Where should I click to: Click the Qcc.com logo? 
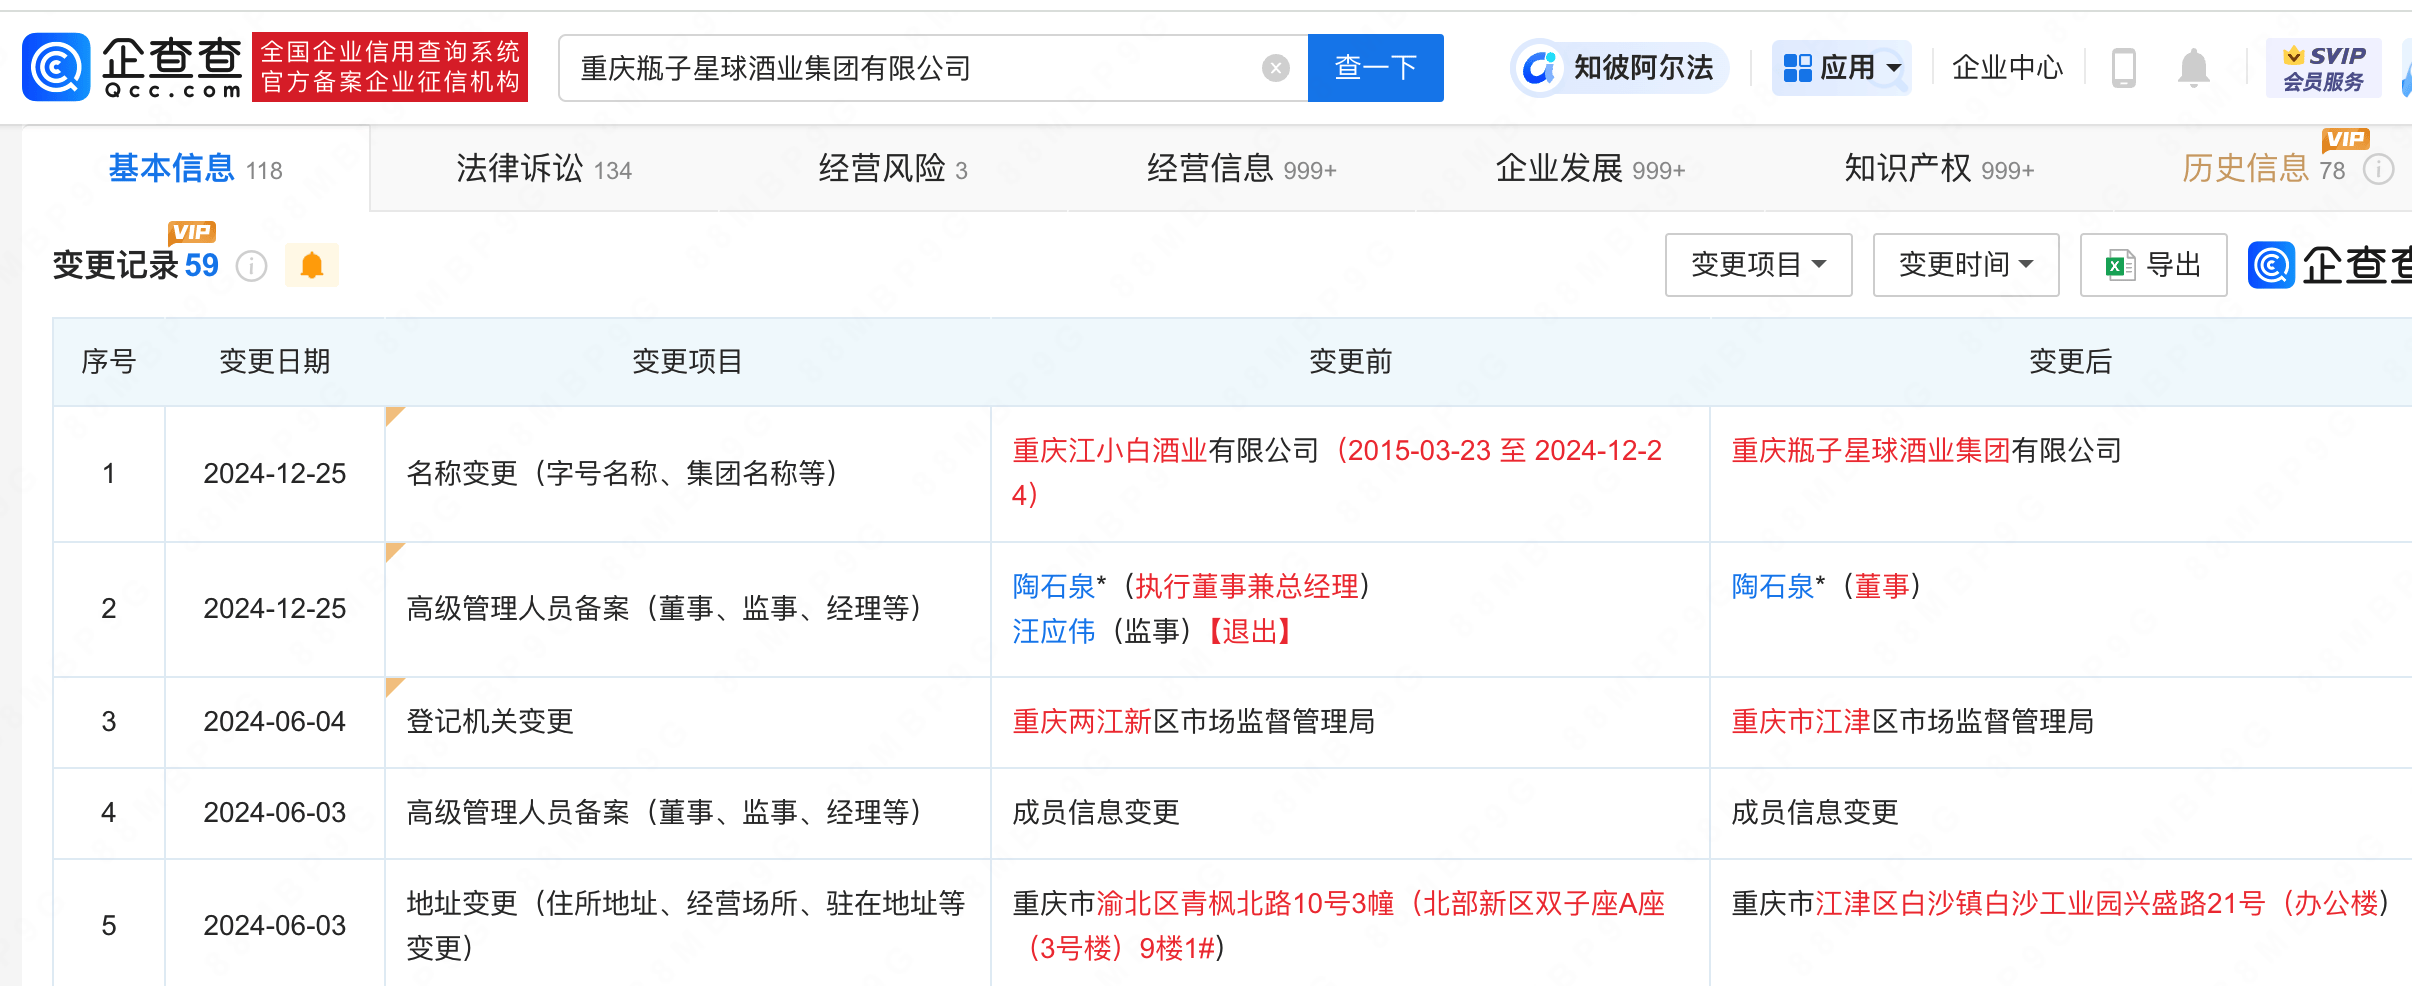pyautogui.click(x=133, y=67)
